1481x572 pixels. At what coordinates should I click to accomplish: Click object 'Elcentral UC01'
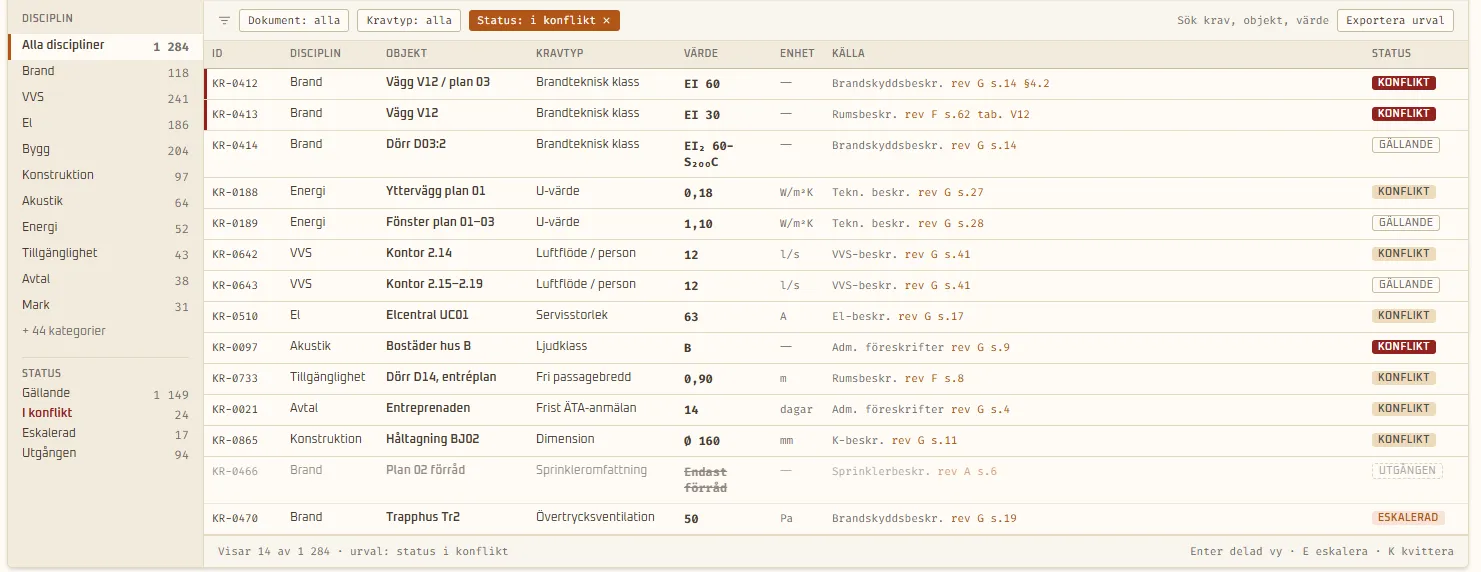(427, 315)
